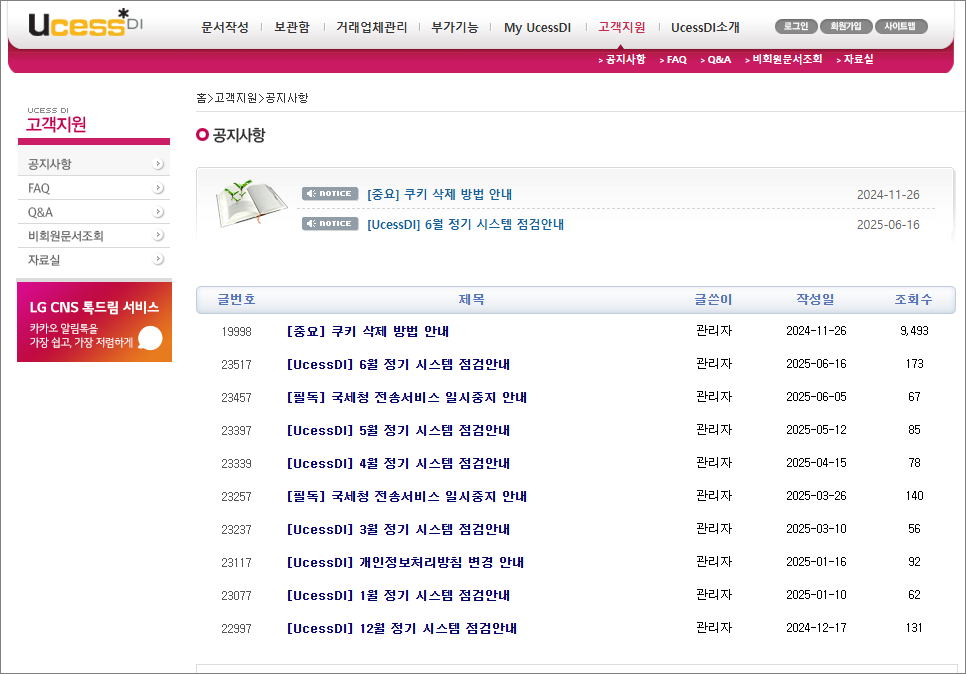The width and height of the screenshot is (966, 674).
Task: Click the open book image in notice box
Action: click(x=251, y=203)
